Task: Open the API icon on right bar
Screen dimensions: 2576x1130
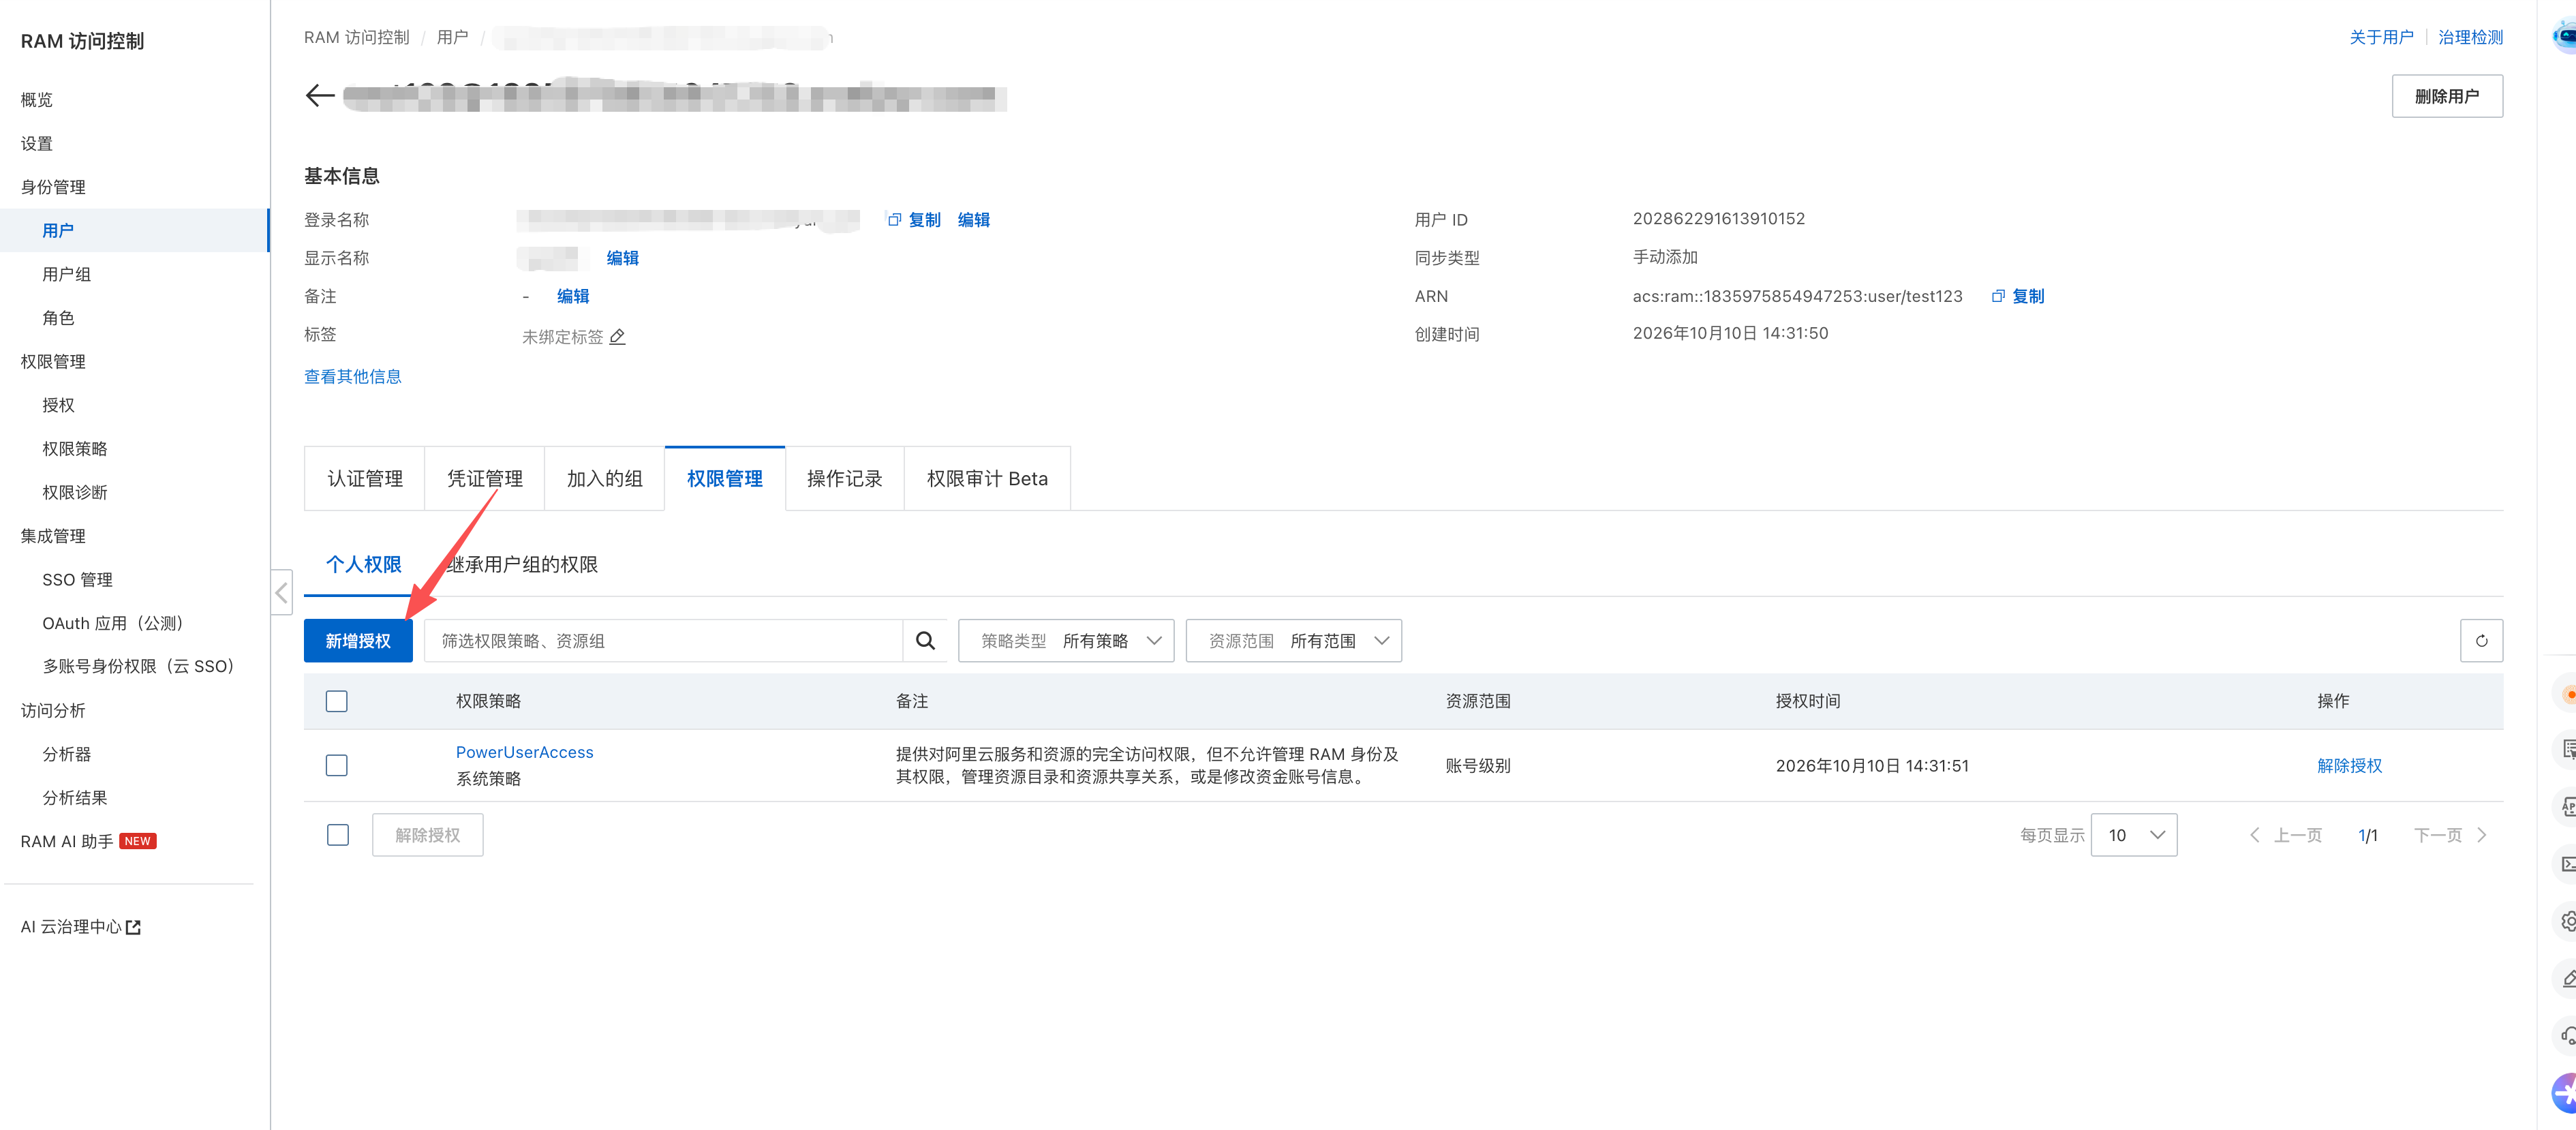Action: [x=2567, y=806]
